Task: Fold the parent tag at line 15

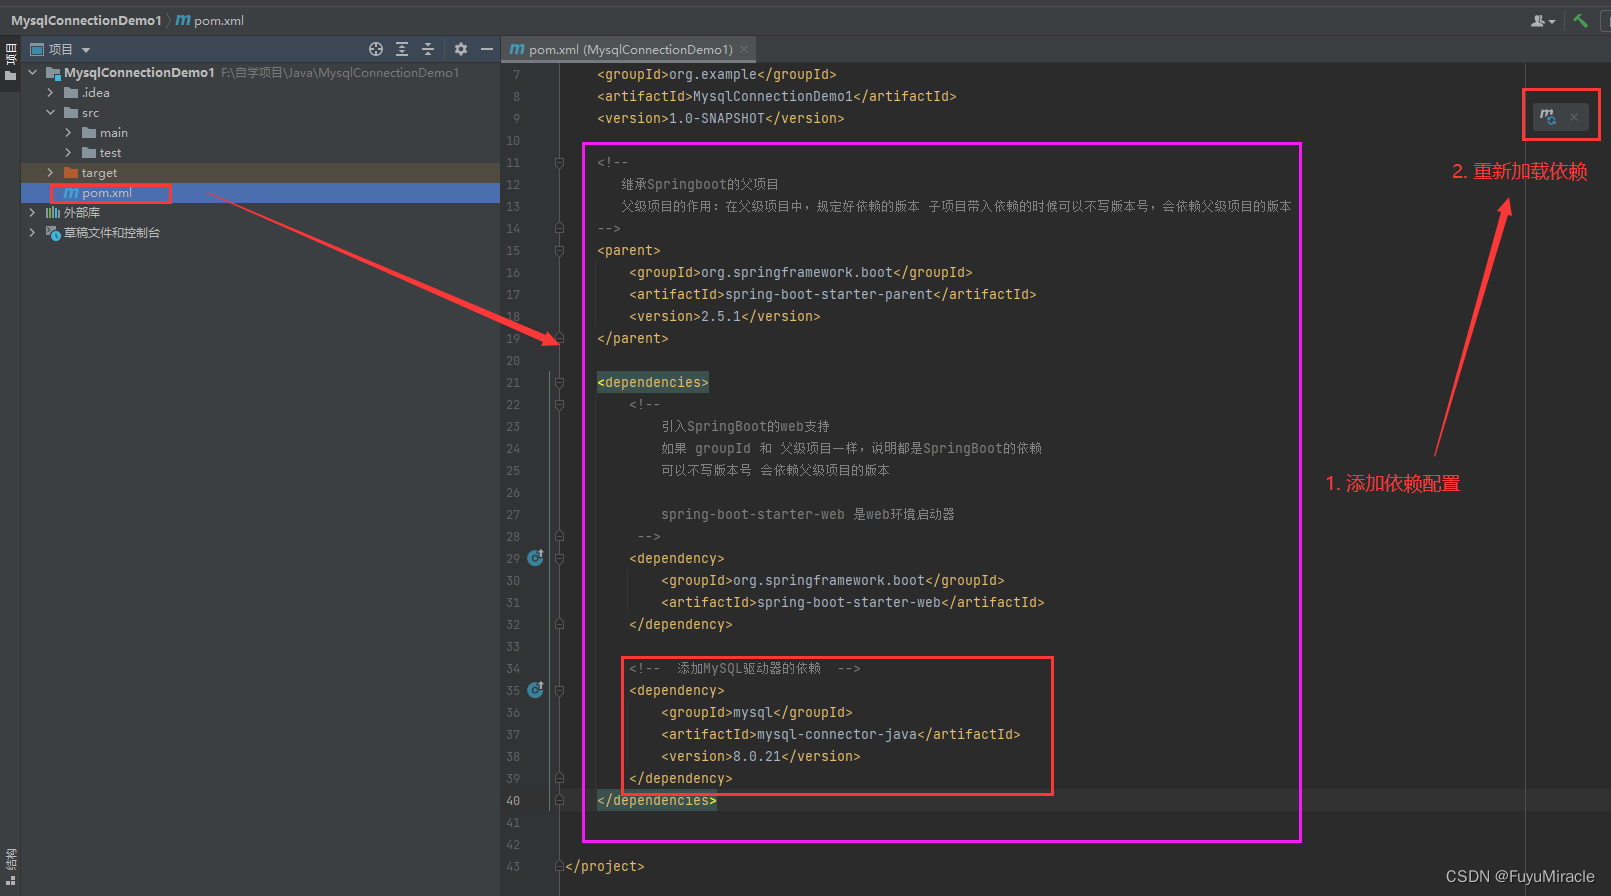Action: pyautogui.click(x=560, y=250)
